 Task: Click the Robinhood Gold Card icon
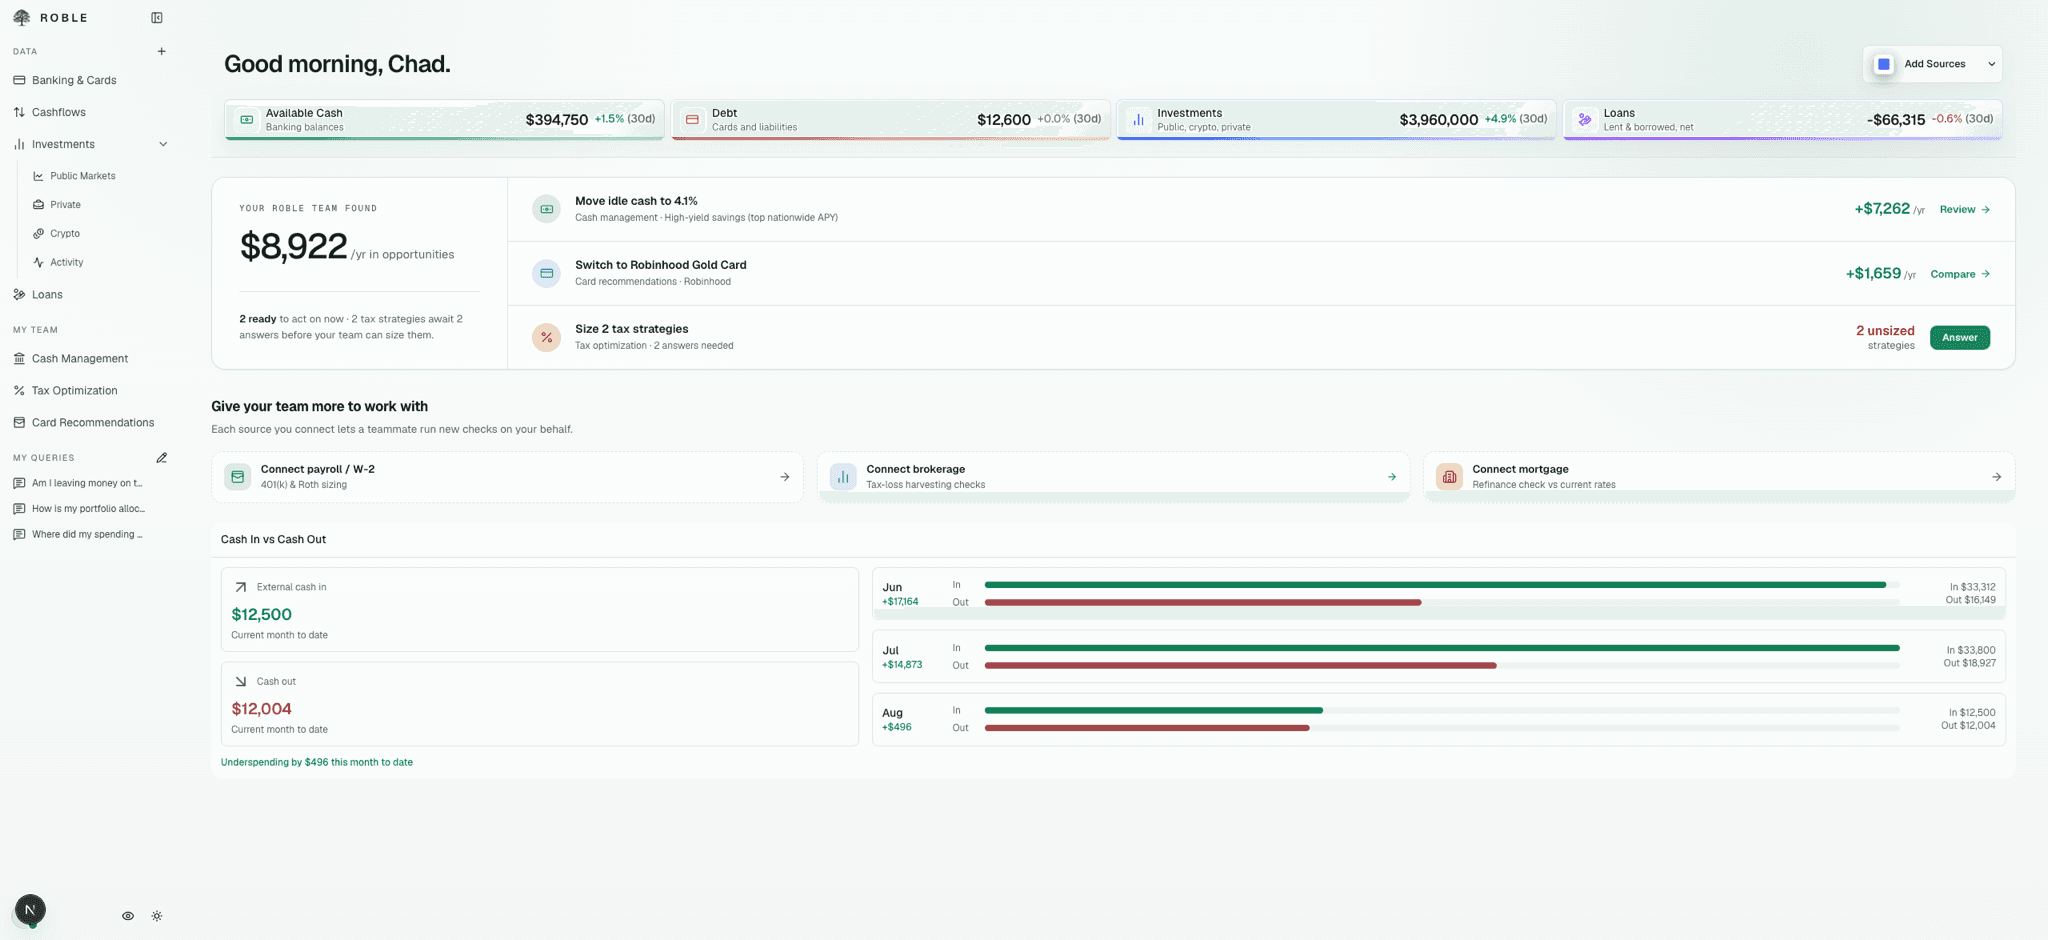[x=546, y=273]
